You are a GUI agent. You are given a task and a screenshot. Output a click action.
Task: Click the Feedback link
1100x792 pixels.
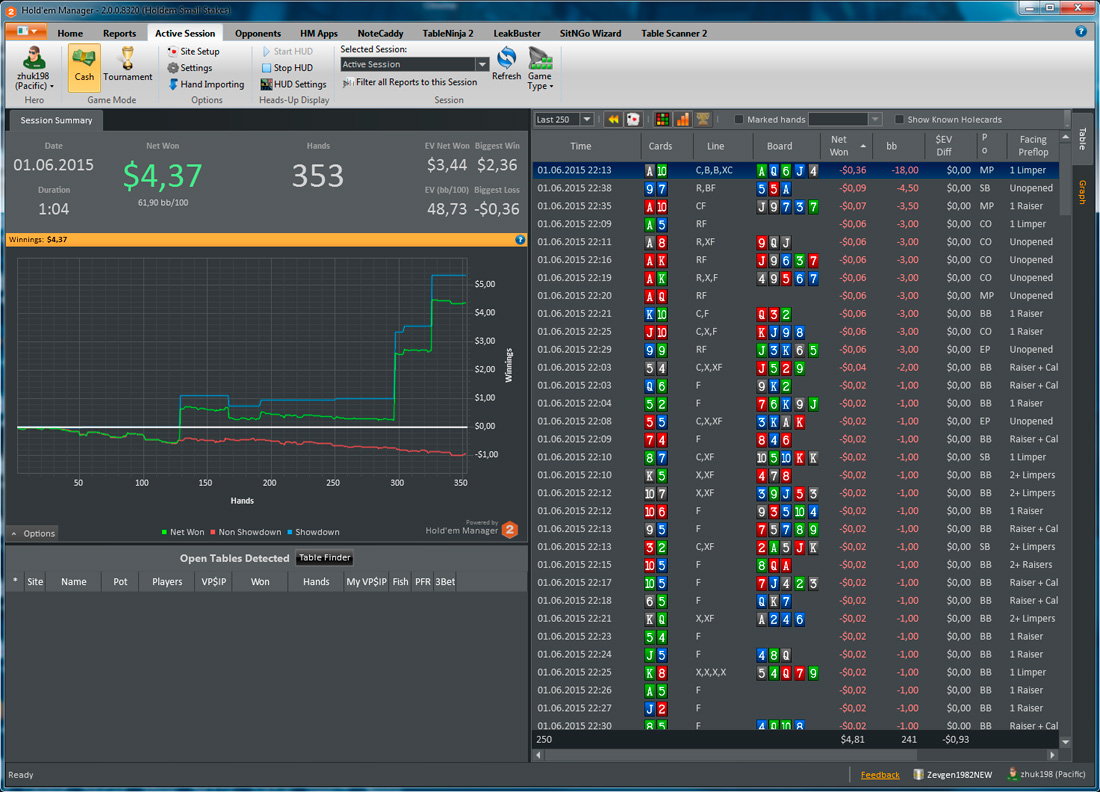880,774
